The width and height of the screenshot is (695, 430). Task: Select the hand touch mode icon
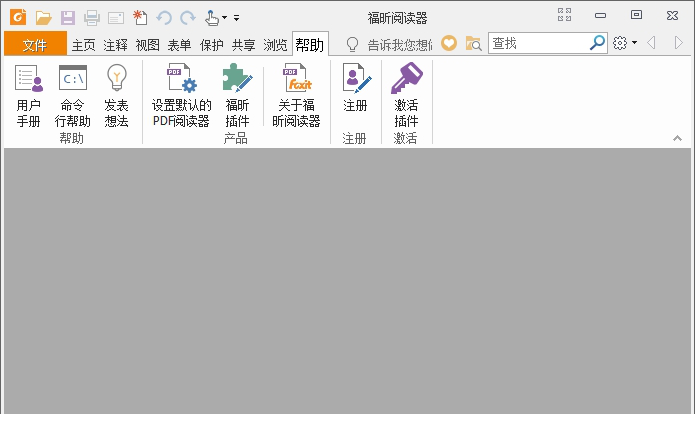tap(211, 18)
